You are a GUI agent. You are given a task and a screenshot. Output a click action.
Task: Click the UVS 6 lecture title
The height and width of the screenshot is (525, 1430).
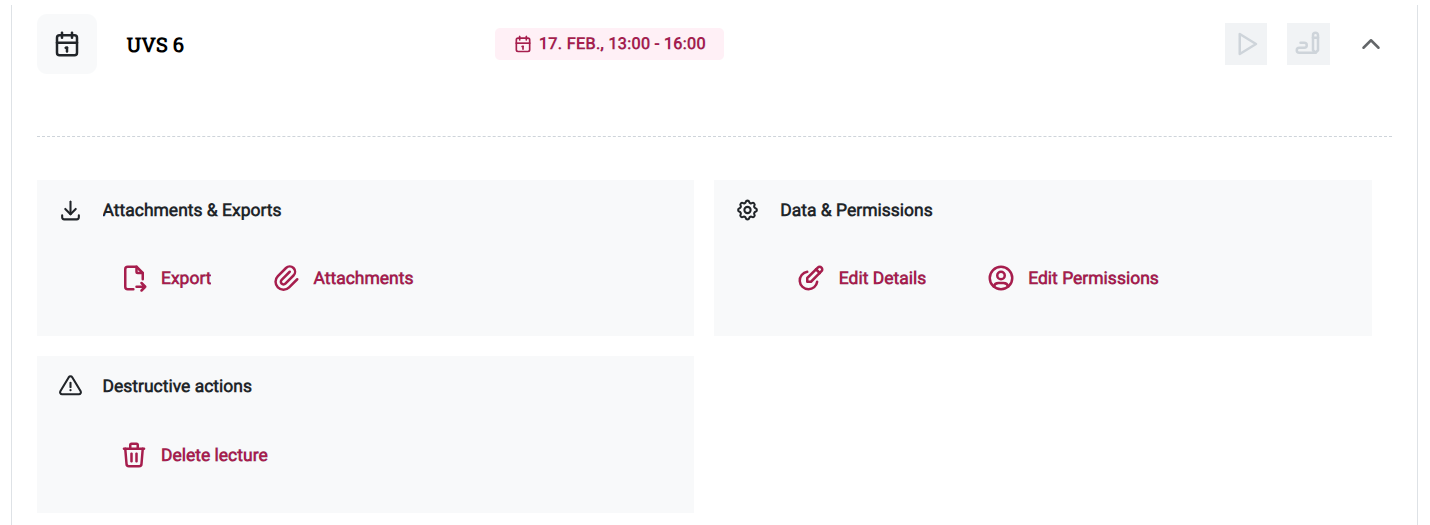[x=155, y=45]
